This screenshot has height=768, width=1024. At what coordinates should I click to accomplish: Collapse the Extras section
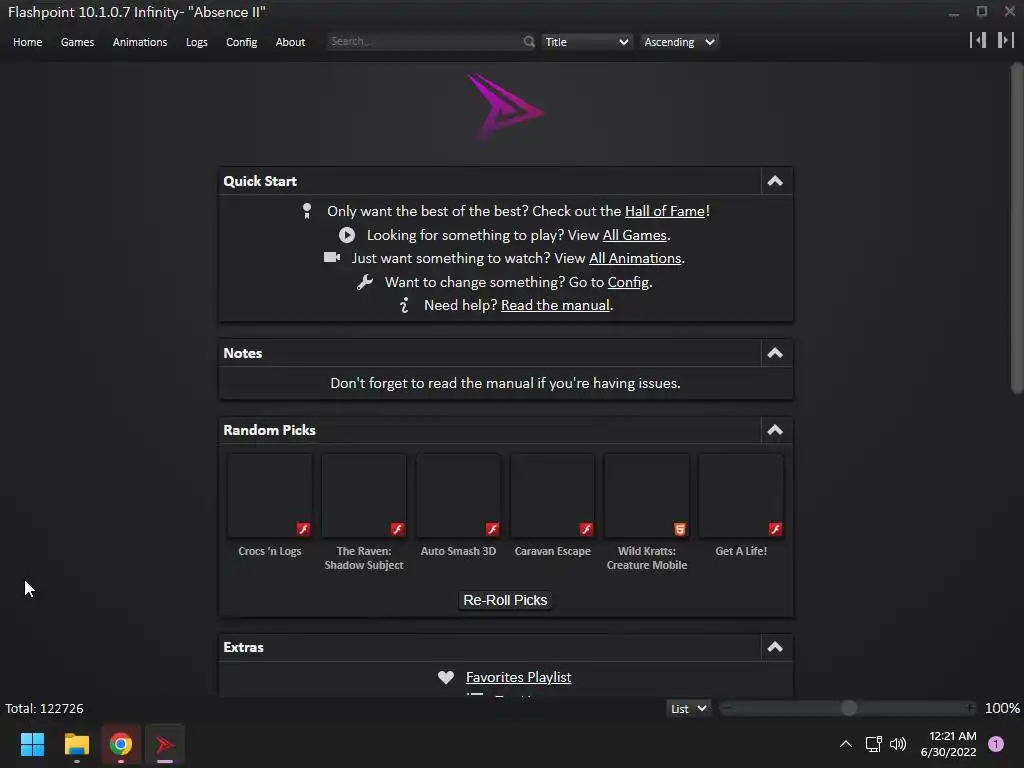775,647
